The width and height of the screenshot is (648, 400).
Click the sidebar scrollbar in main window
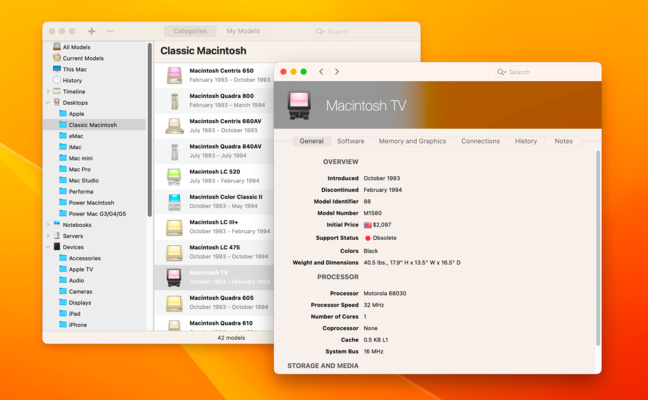click(x=150, y=130)
